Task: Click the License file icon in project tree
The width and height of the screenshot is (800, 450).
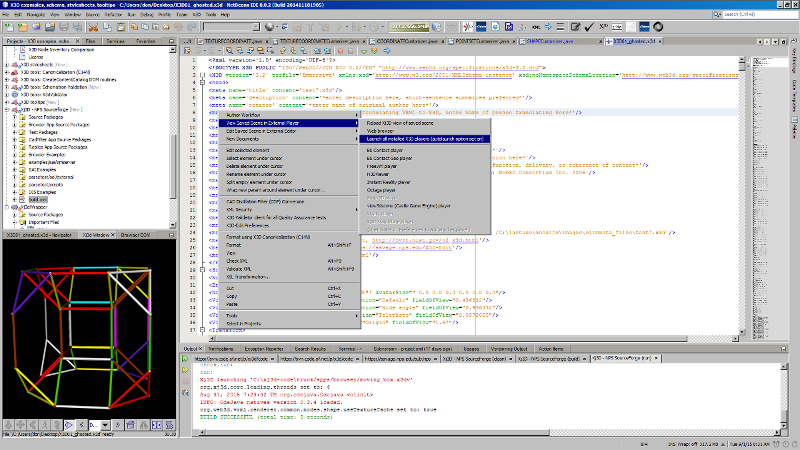Action: (23, 57)
